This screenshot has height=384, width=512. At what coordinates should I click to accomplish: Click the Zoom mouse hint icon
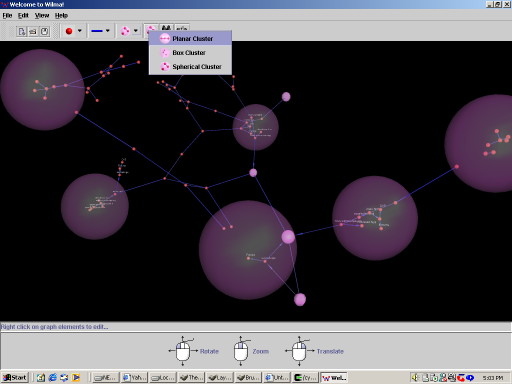point(241,351)
